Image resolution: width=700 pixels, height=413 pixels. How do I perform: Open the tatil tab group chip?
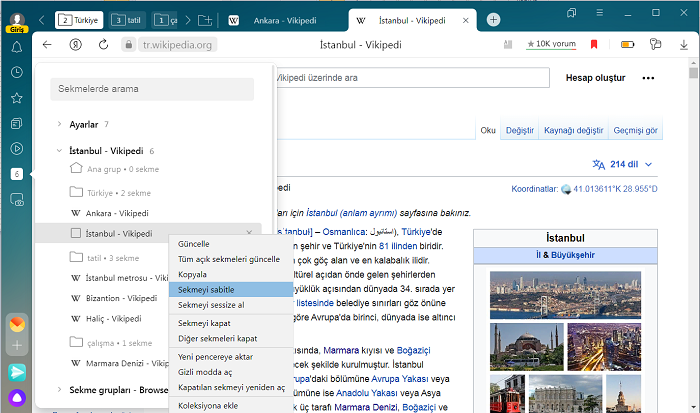[127, 20]
